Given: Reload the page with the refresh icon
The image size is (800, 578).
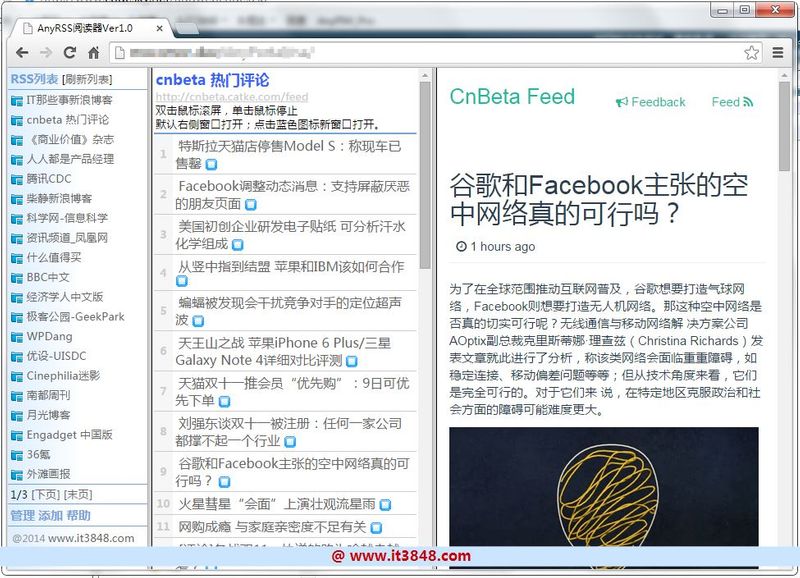Looking at the screenshot, I should pos(70,52).
